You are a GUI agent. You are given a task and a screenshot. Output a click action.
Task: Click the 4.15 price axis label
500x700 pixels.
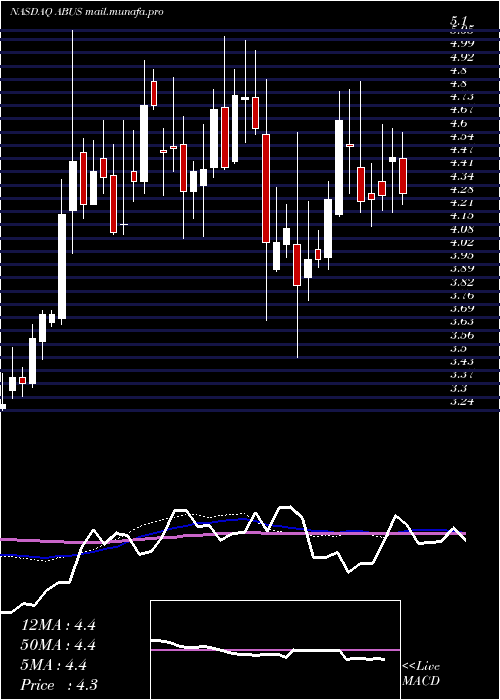pyautogui.click(x=462, y=216)
